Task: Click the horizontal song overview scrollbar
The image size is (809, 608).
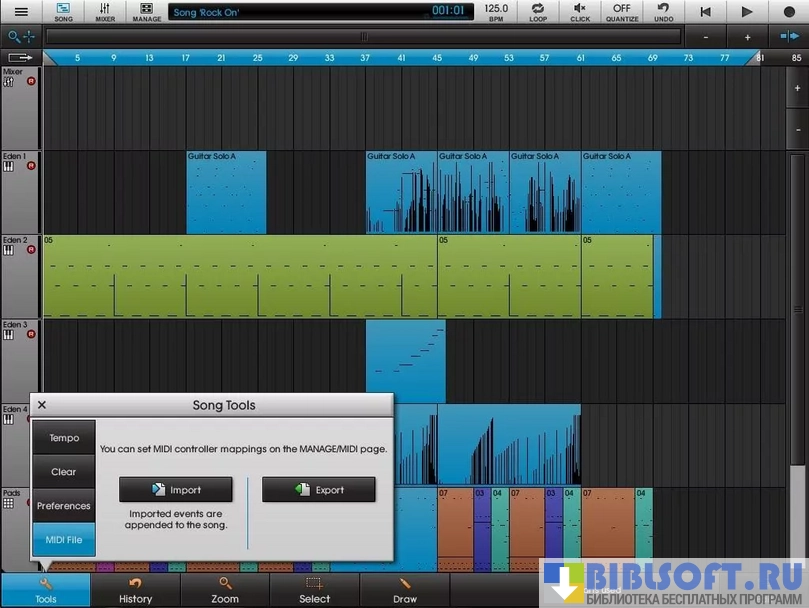Action: tap(363, 37)
